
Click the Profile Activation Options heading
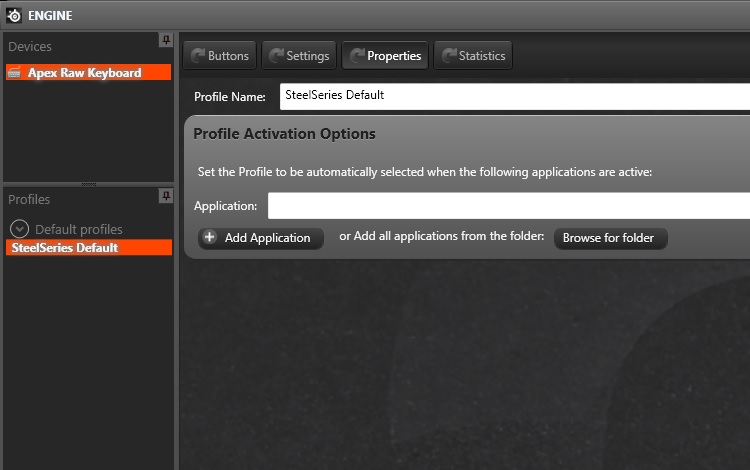tap(284, 134)
